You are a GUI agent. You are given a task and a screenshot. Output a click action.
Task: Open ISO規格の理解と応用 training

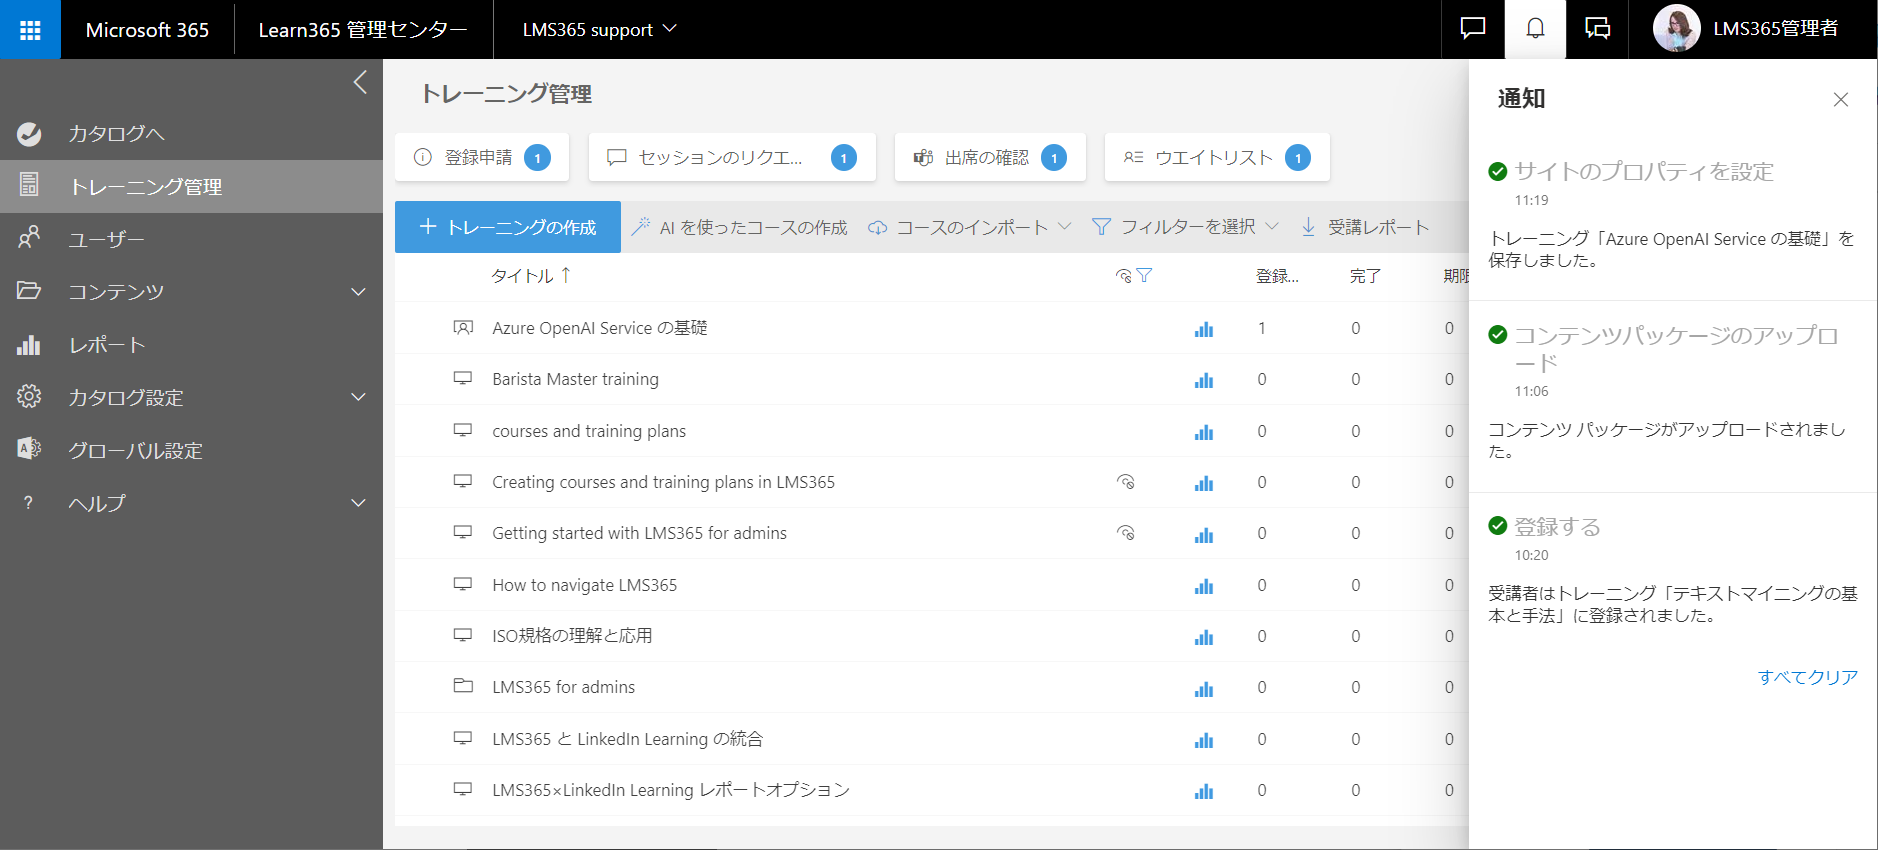(572, 636)
